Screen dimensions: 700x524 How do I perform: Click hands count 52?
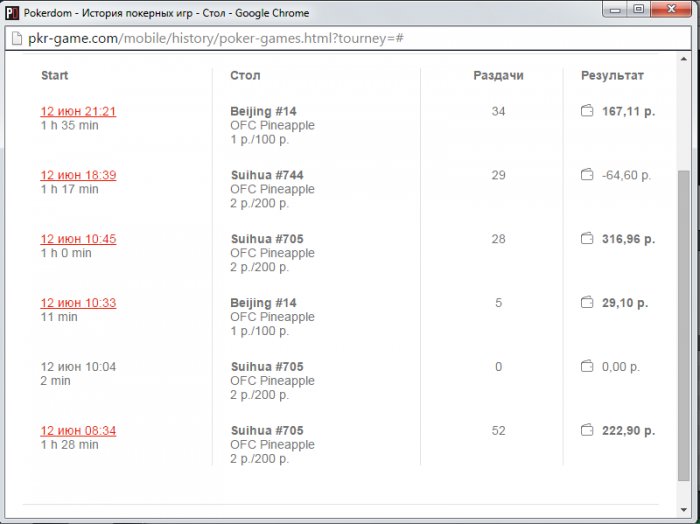tap(498, 431)
